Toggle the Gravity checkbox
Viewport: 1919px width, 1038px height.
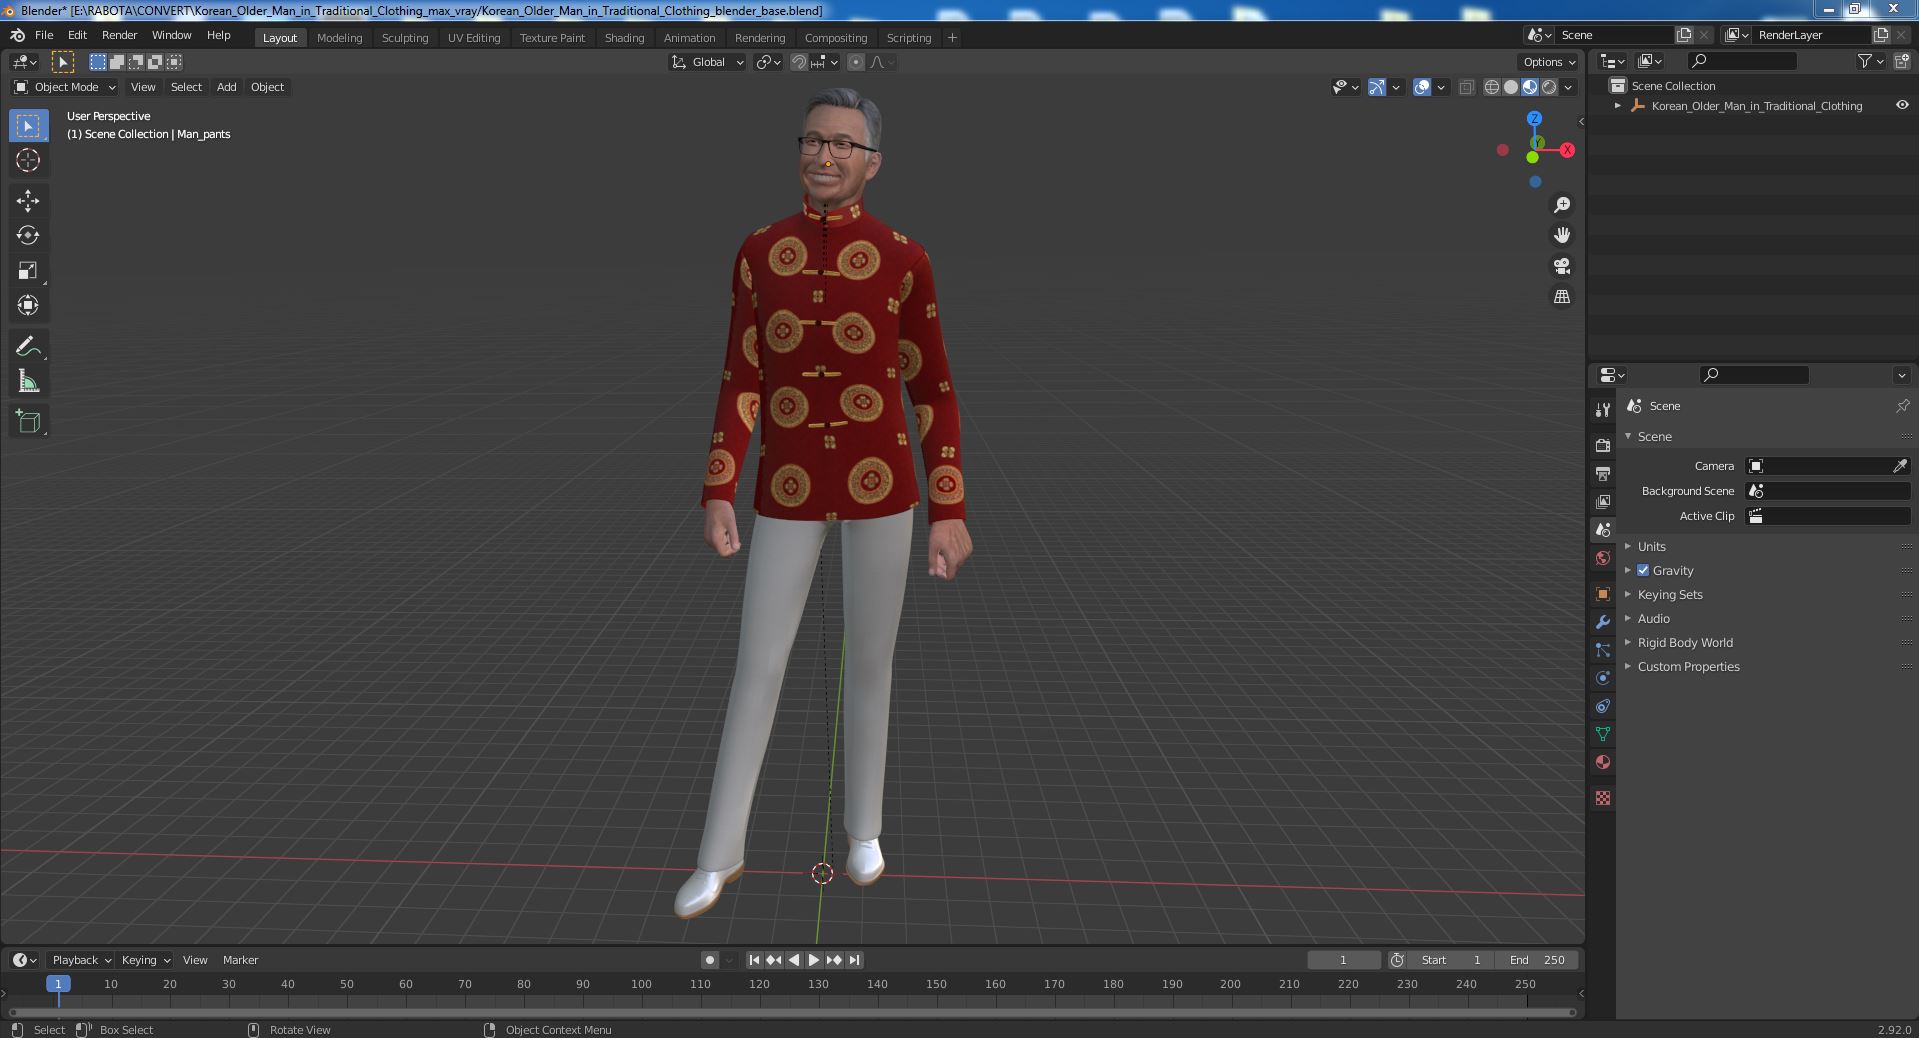(1643, 570)
